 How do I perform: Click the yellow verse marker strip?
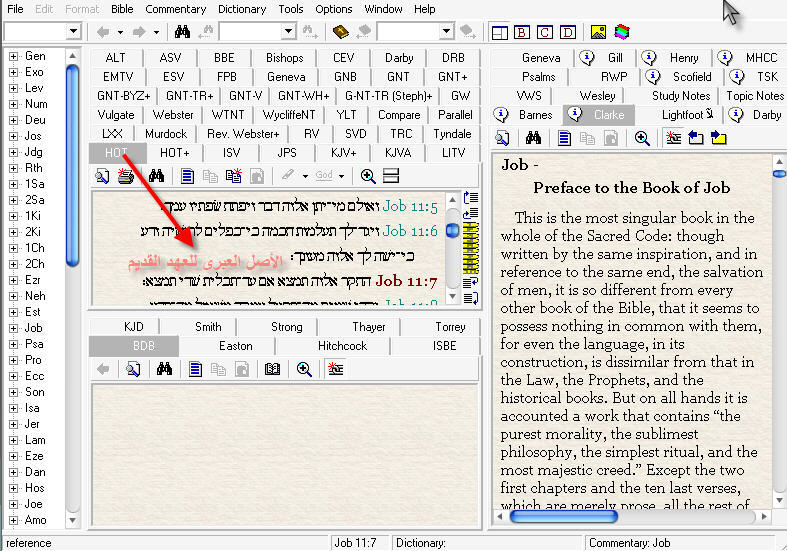[471, 248]
